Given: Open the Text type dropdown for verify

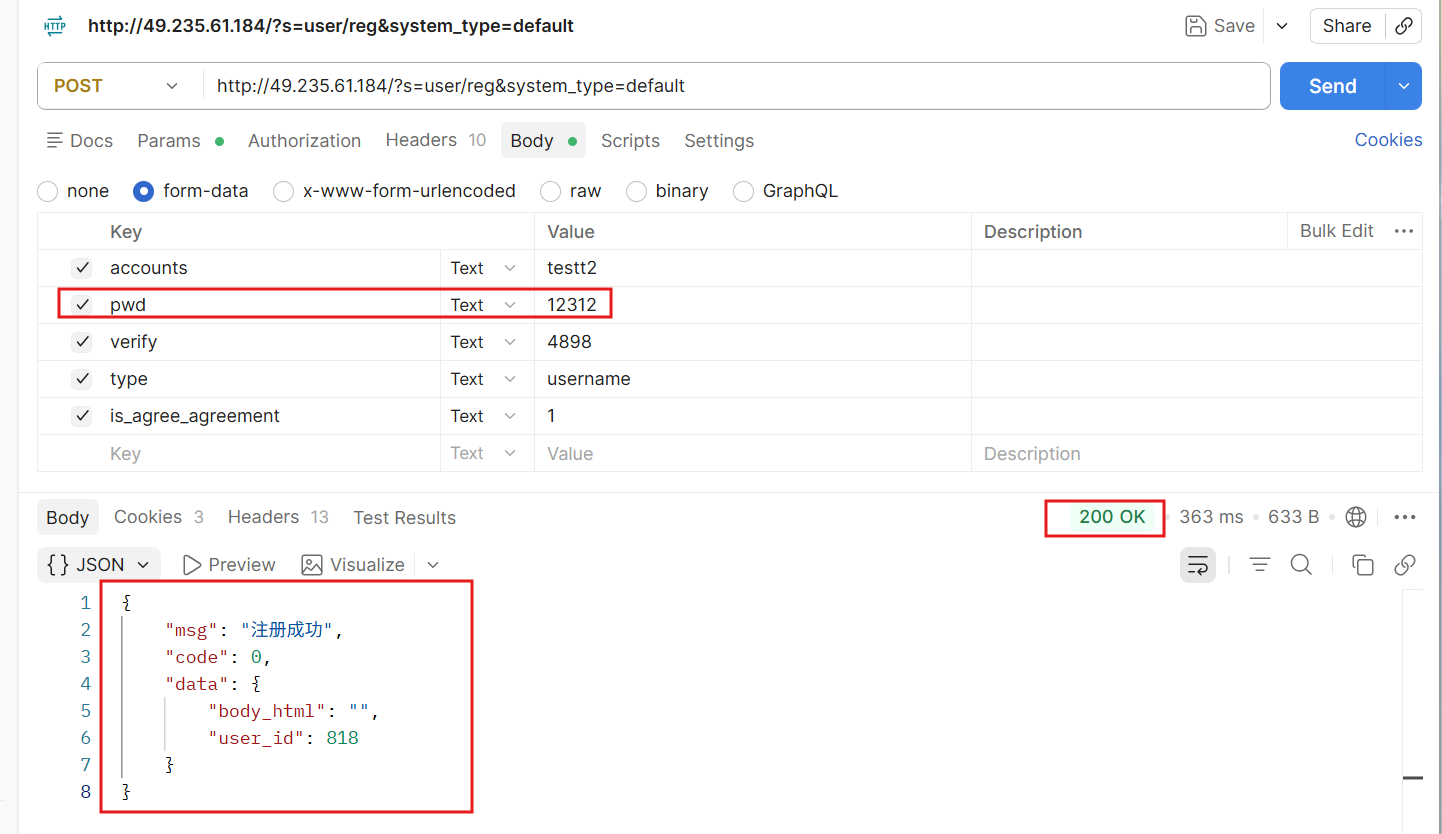Looking at the screenshot, I should click(x=484, y=342).
